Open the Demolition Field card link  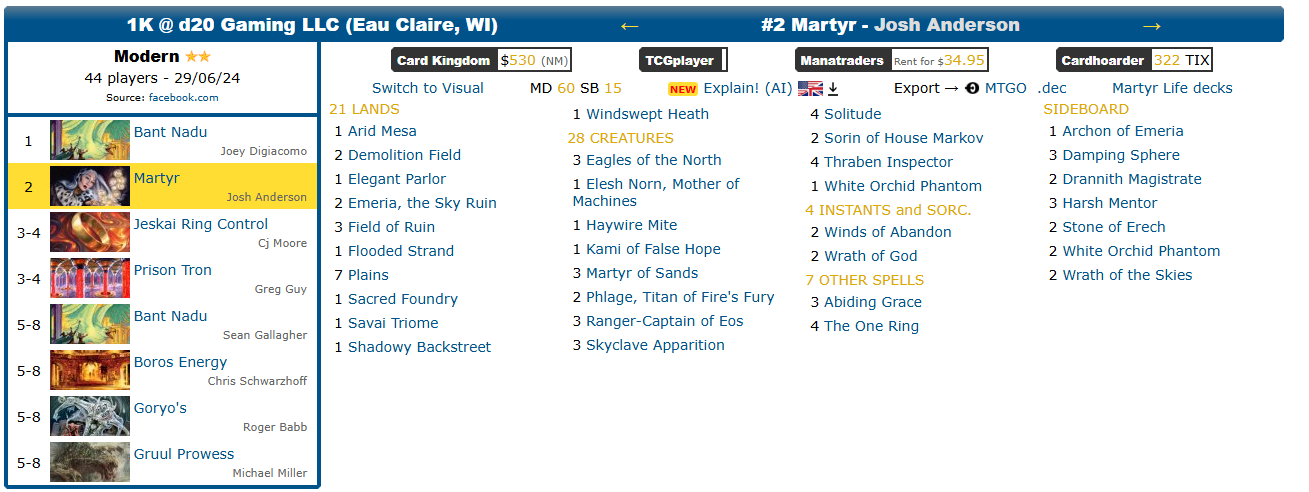click(x=404, y=155)
